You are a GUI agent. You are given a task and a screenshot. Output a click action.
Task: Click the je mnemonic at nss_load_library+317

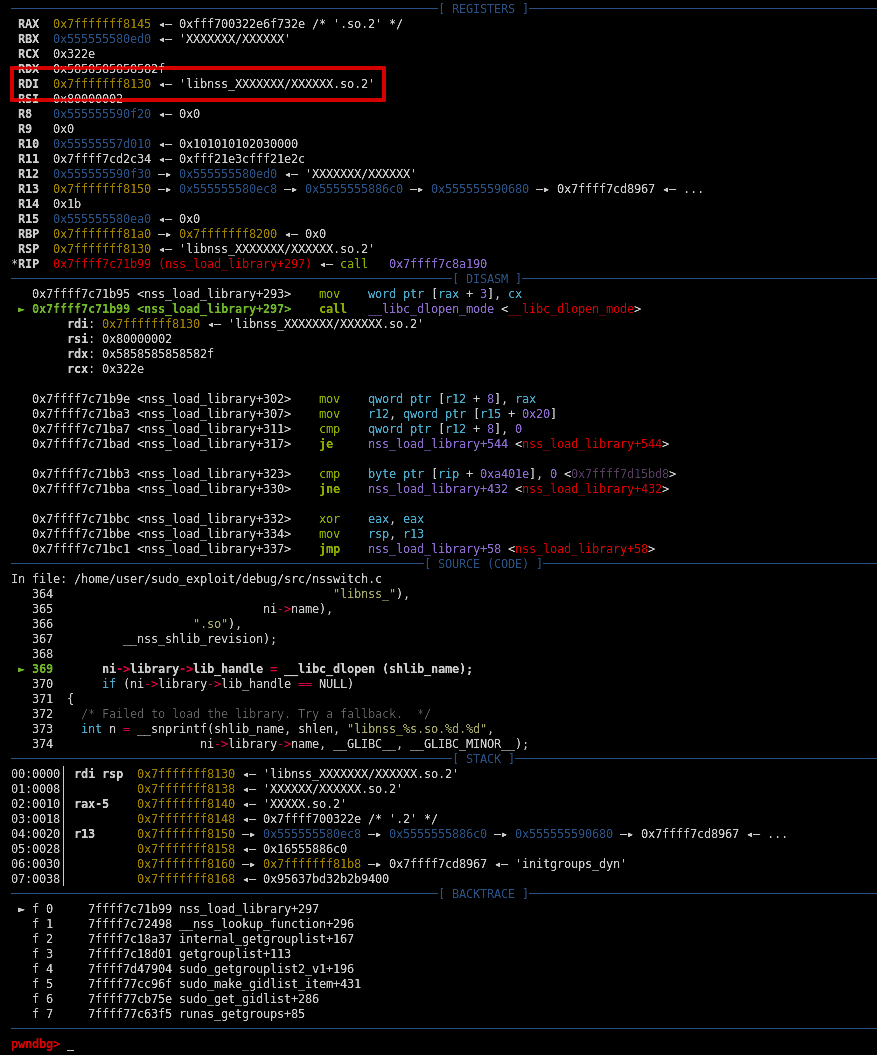pyautogui.click(x=326, y=444)
